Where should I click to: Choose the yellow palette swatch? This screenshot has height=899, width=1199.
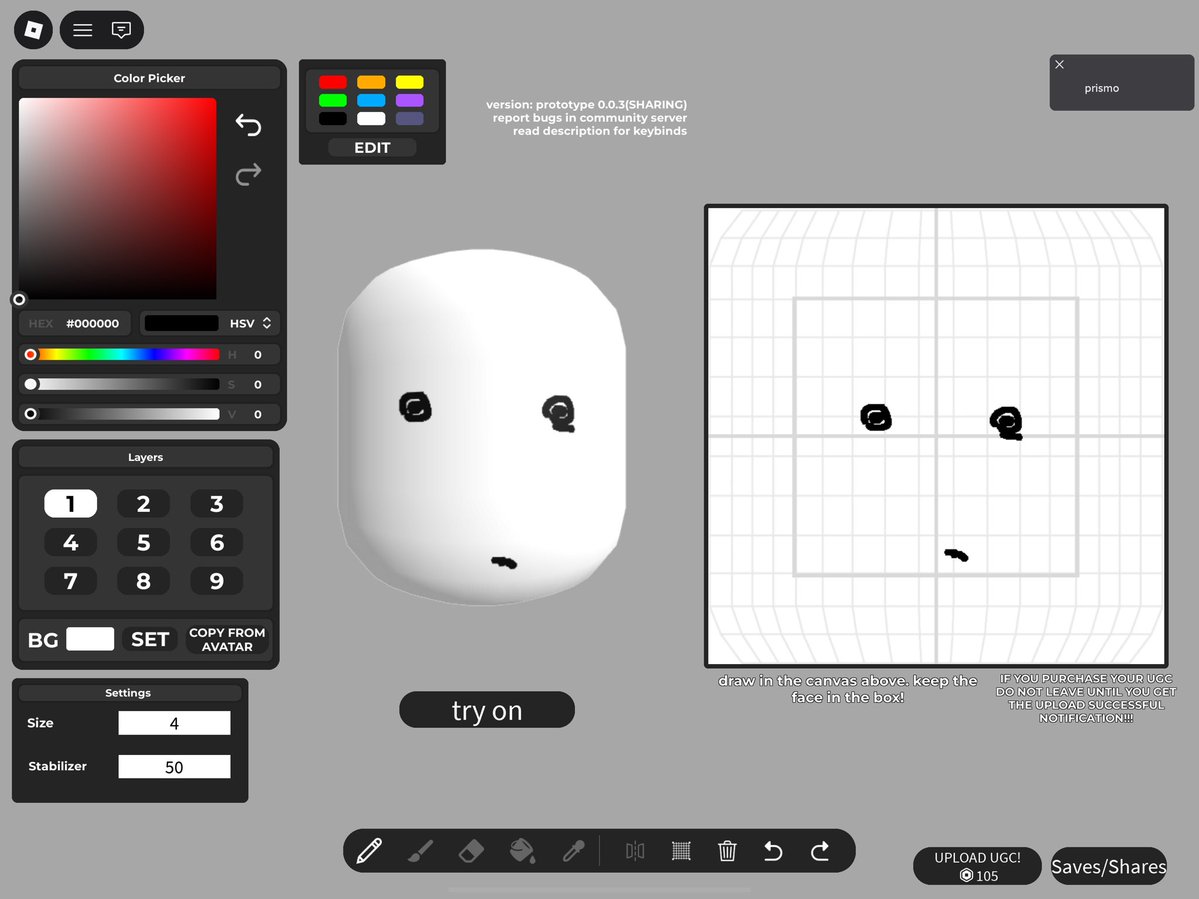point(410,82)
